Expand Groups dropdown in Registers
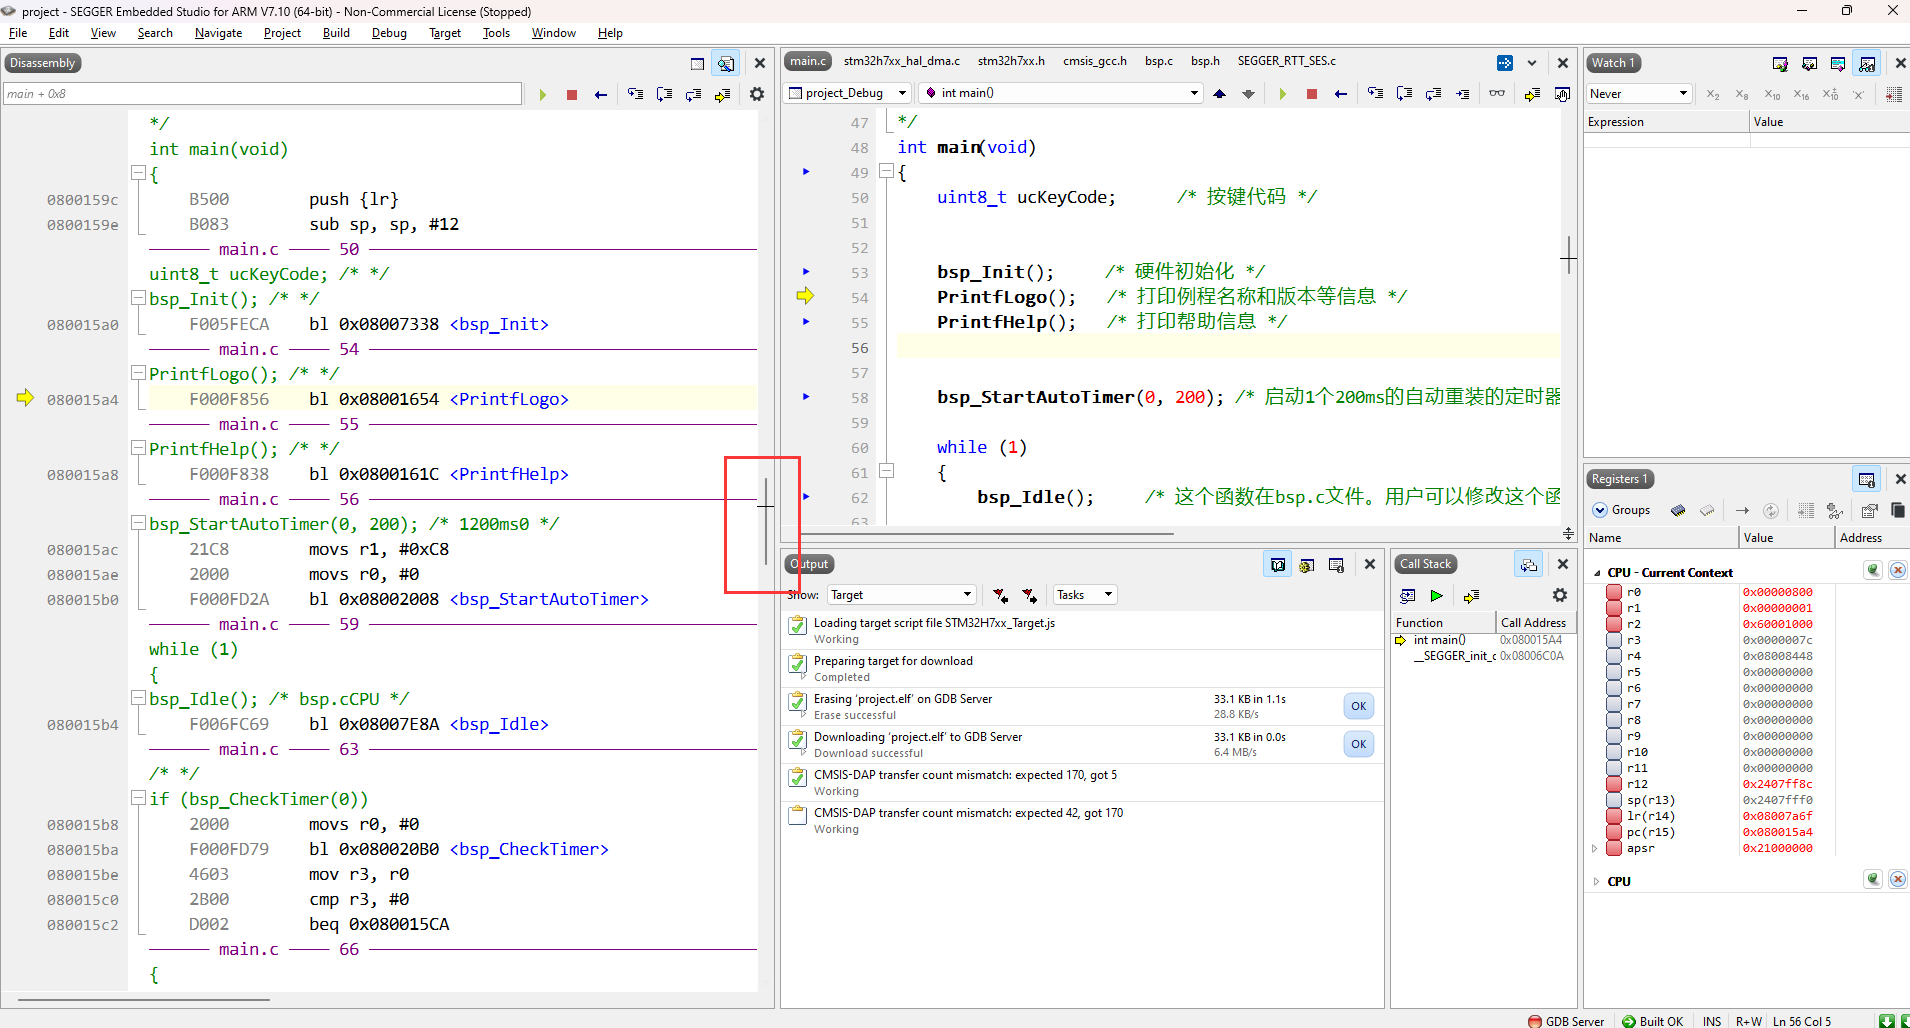This screenshot has width=1910, height=1028. point(1622,510)
